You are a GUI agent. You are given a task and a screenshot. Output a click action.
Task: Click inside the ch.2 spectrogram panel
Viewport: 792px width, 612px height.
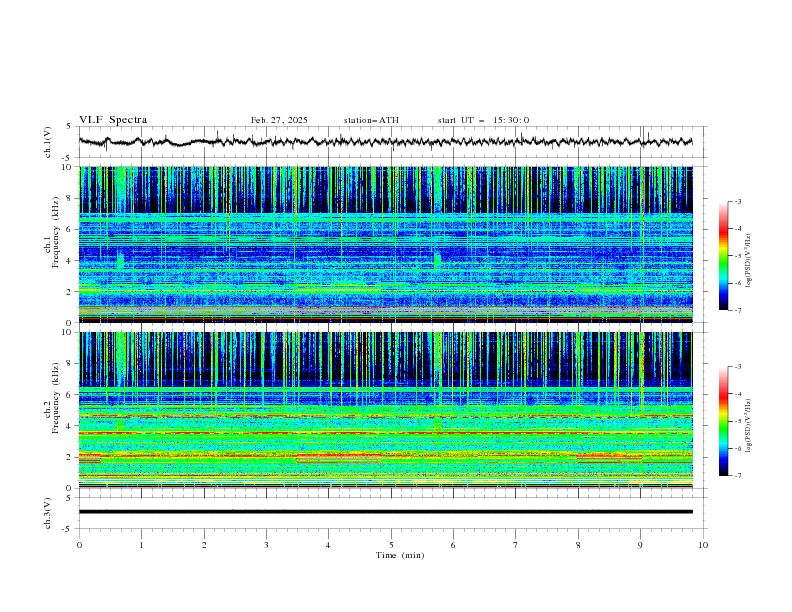tap(386, 410)
